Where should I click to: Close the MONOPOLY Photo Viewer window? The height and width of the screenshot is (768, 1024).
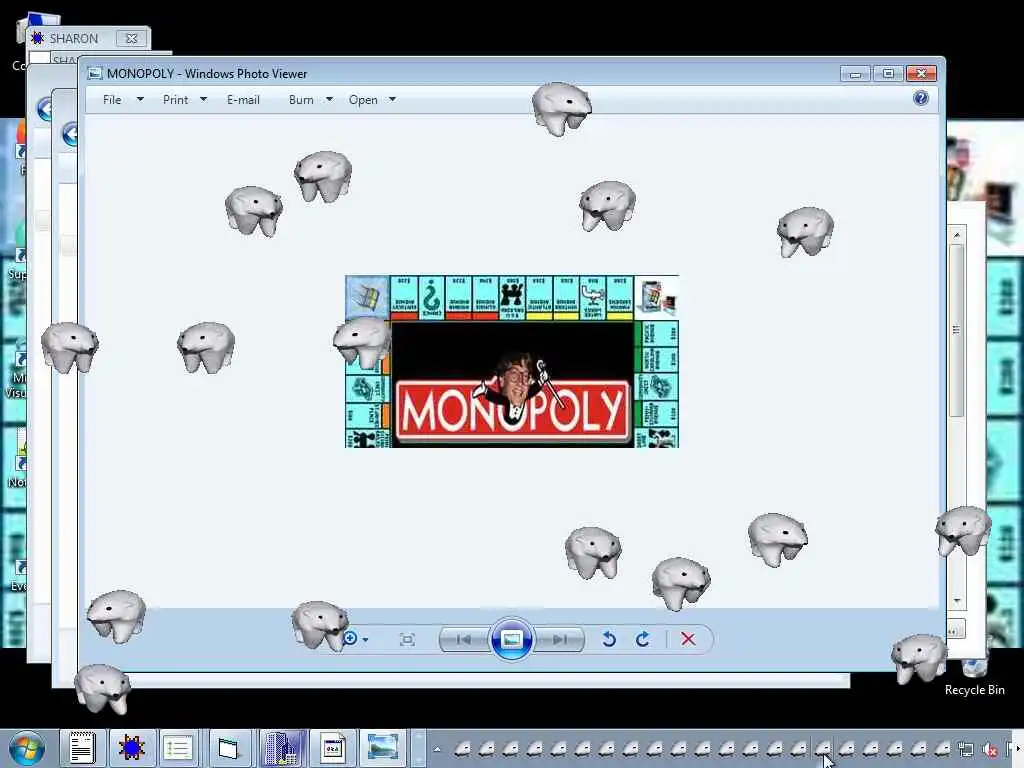[x=921, y=73]
